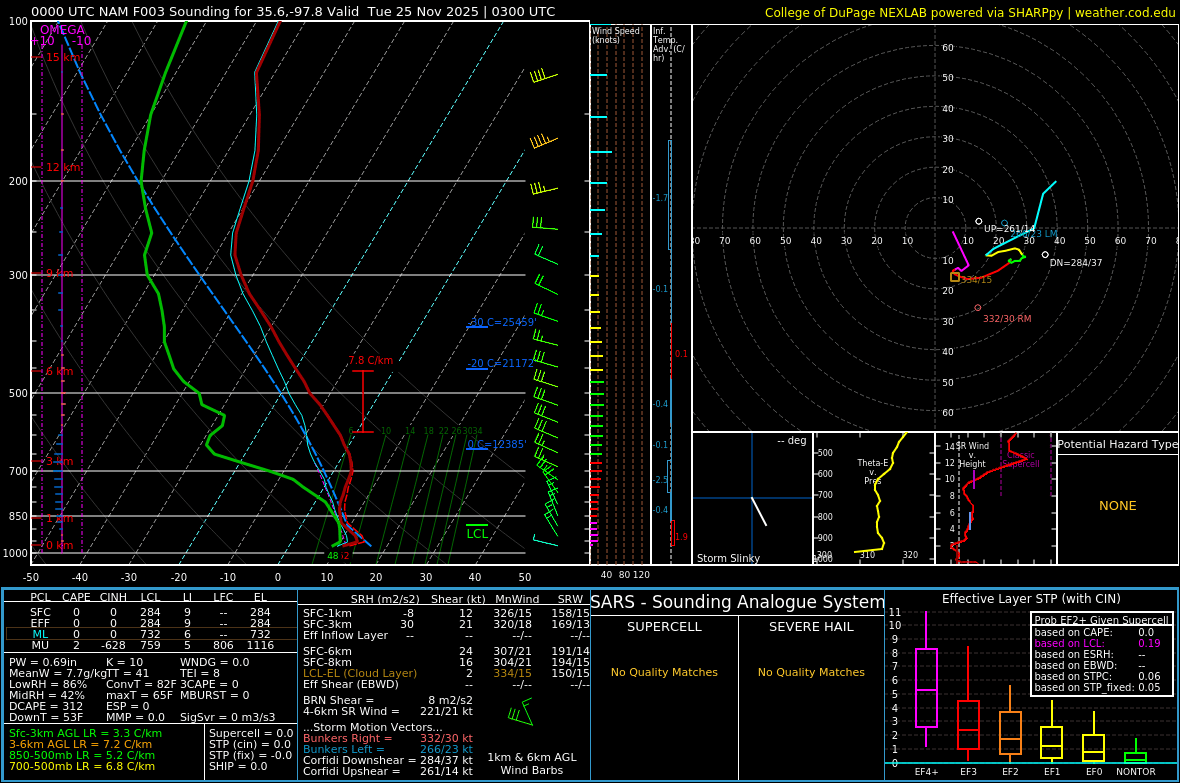
Task: Select the highlighted ML parcel row
Action: tap(151, 634)
